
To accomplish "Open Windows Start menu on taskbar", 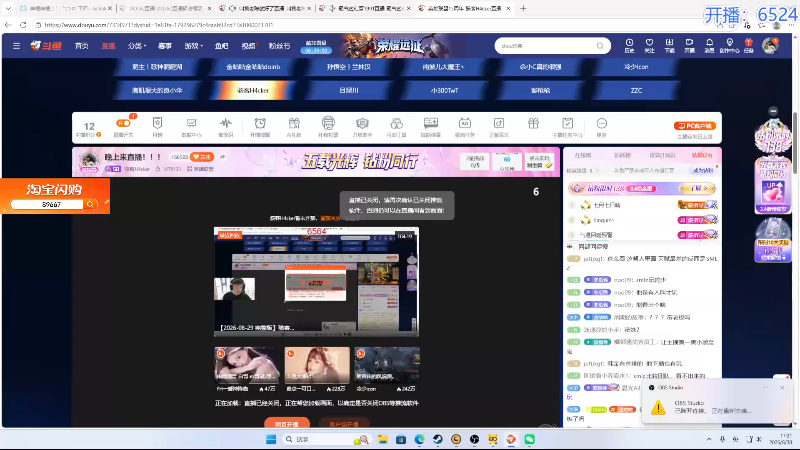I will click(x=271, y=439).
